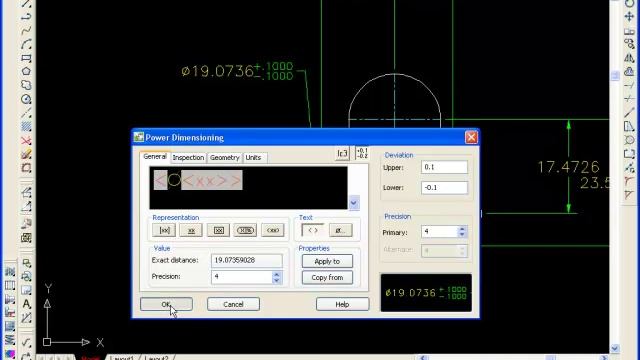Image resolution: width=640 pixels, height=360 pixels.
Task: Click the red X erase tool
Action: coord(26,141)
